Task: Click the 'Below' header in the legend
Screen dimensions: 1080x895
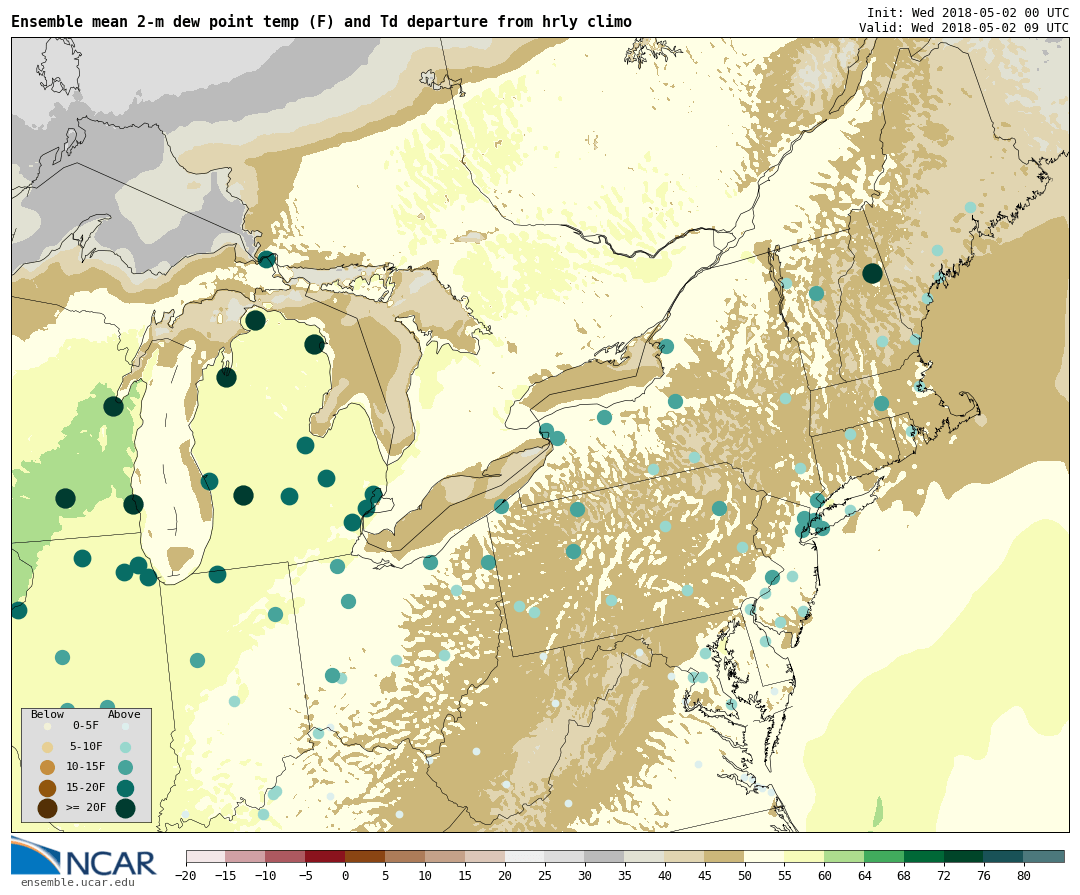Action: (47, 714)
